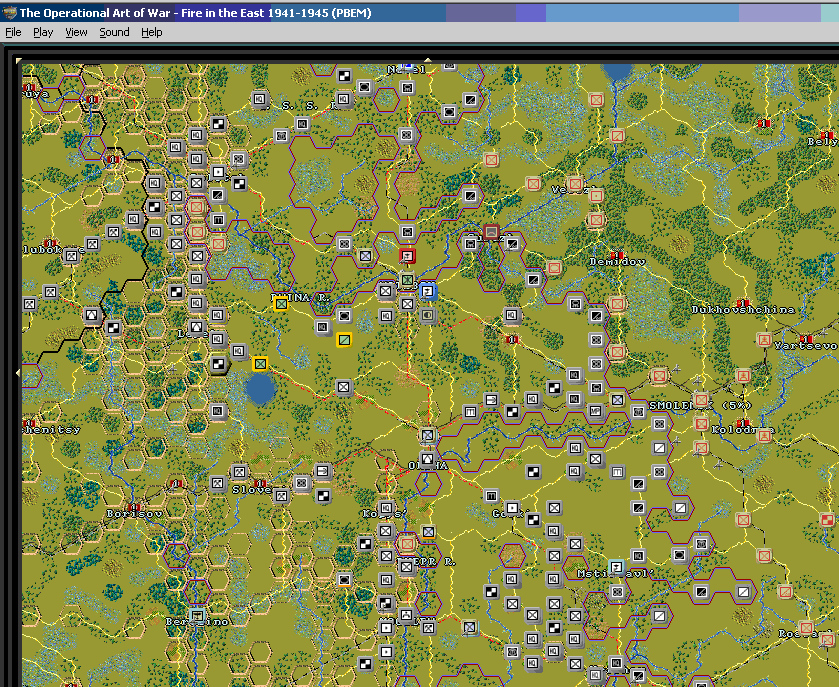The height and width of the screenshot is (687, 839).
Task: Select the blue-bordered air unit counter
Action: (428, 292)
